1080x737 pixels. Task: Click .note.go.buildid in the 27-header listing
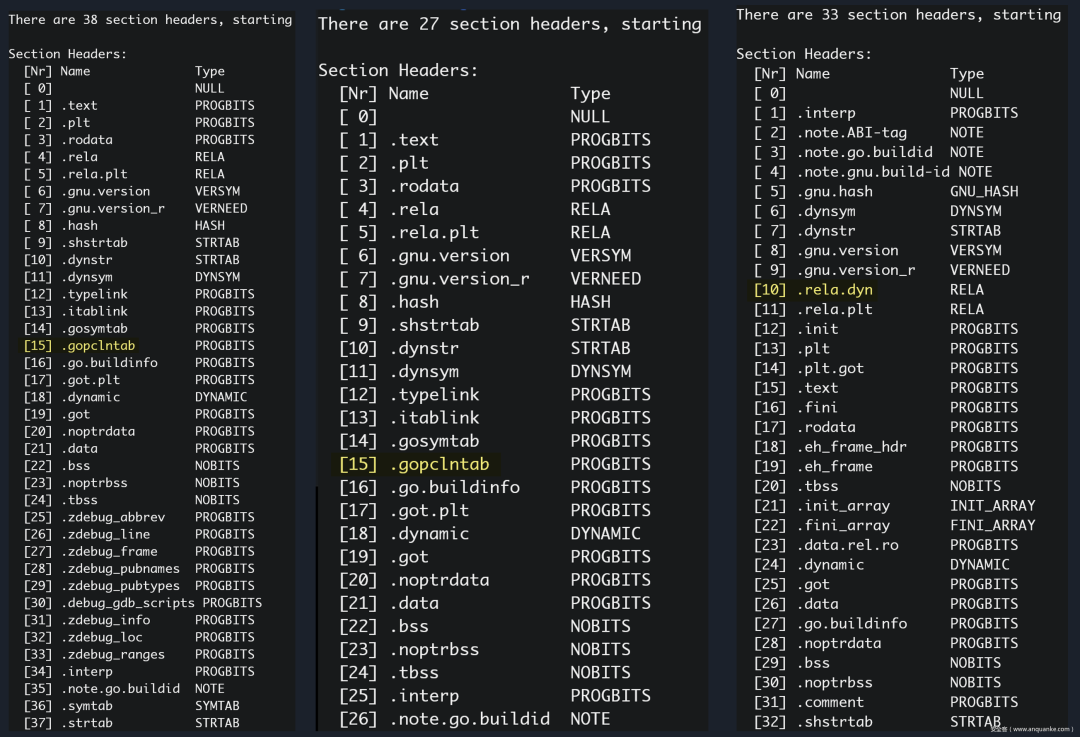(470, 719)
